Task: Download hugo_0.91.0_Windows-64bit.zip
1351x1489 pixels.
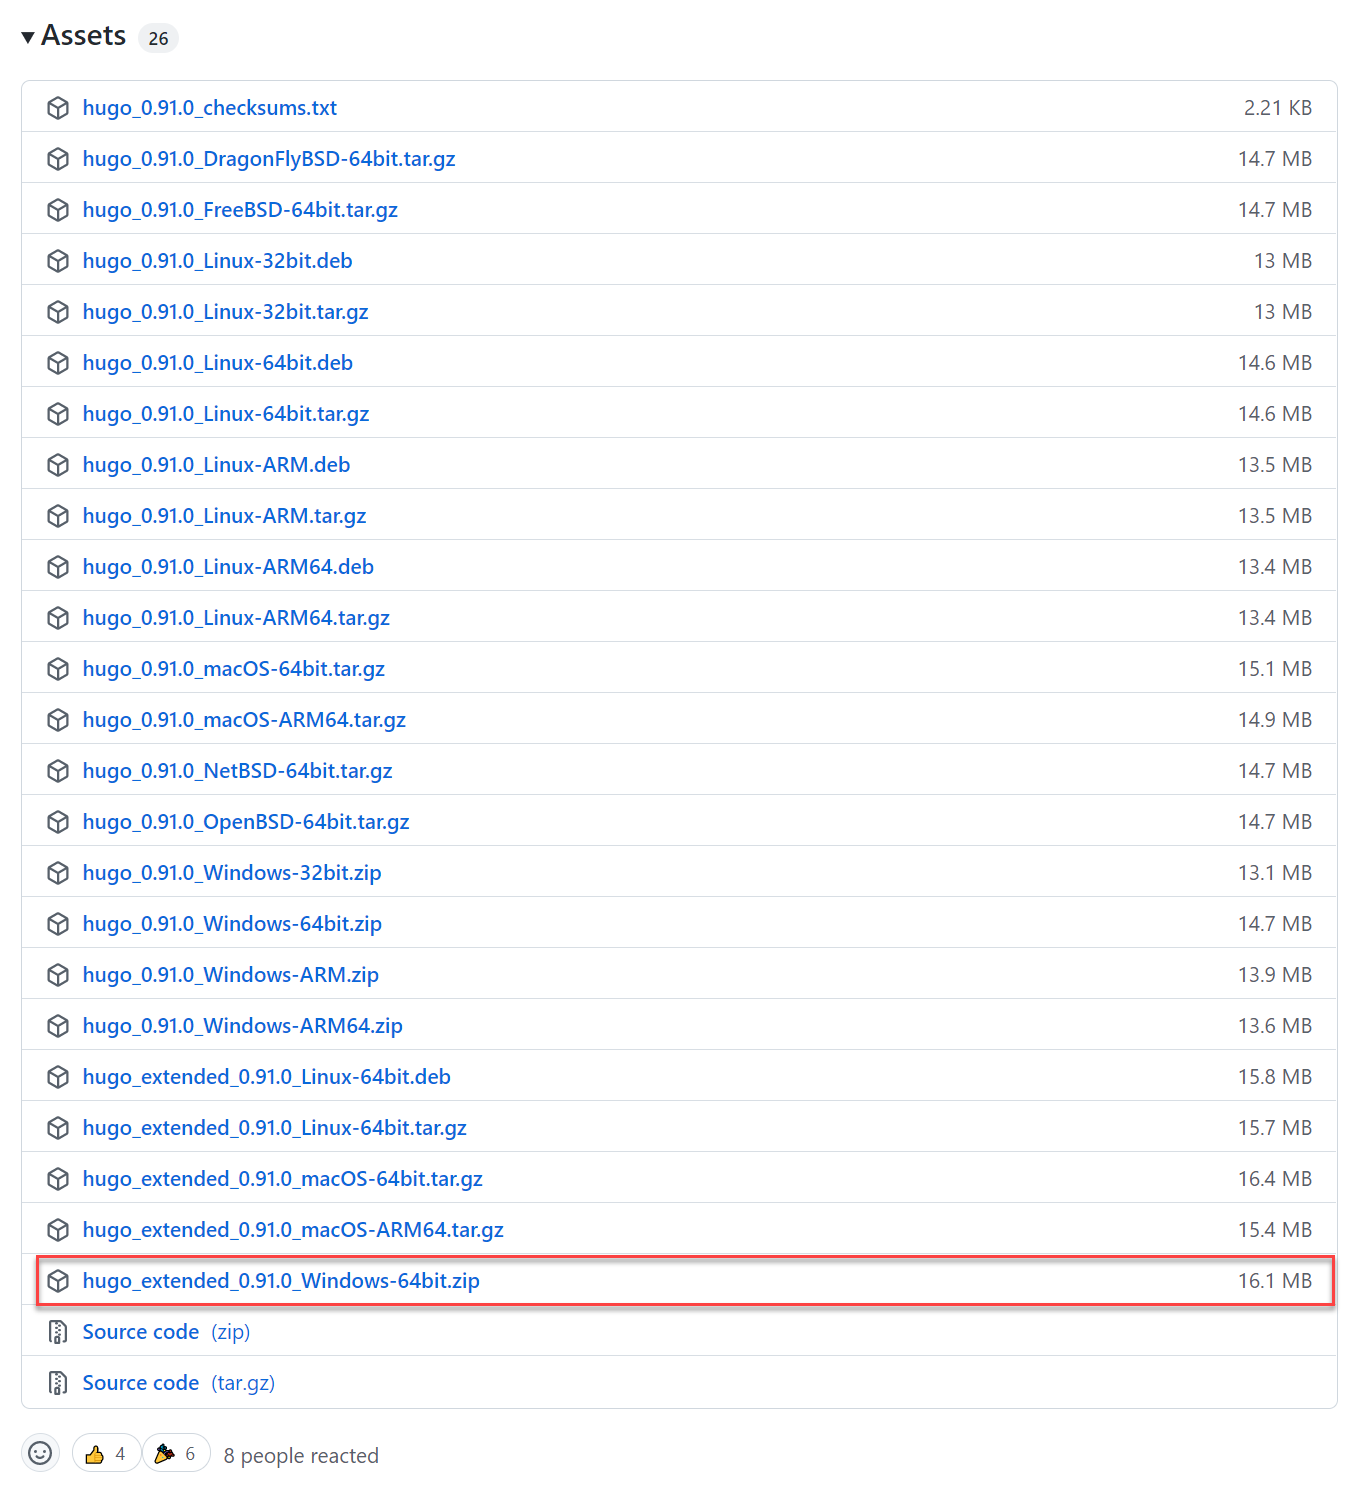Action: pyautogui.click(x=232, y=923)
